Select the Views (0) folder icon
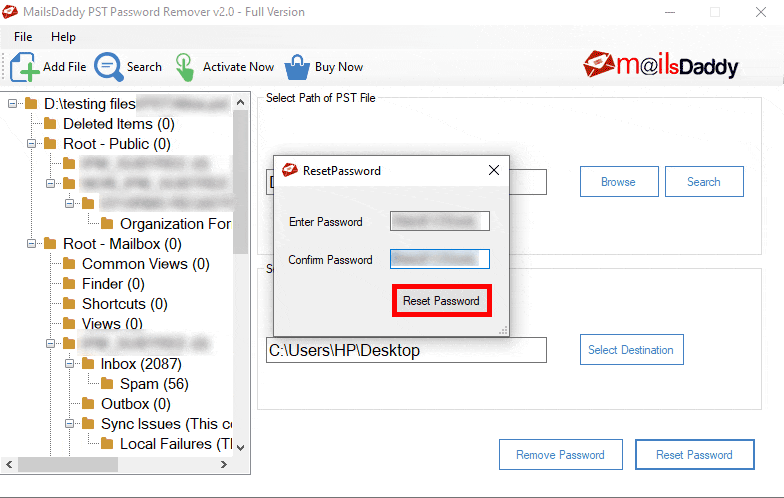Image resolution: width=784 pixels, height=498 pixels. 69,324
